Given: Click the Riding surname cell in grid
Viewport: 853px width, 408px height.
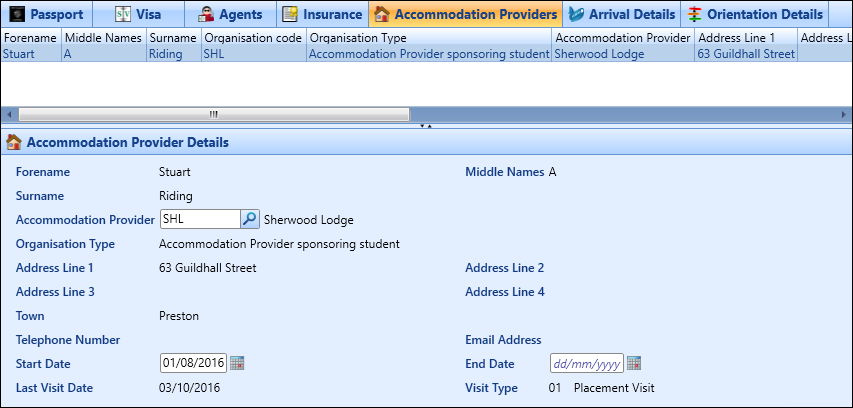Looking at the screenshot, I should tap(173, 54).
